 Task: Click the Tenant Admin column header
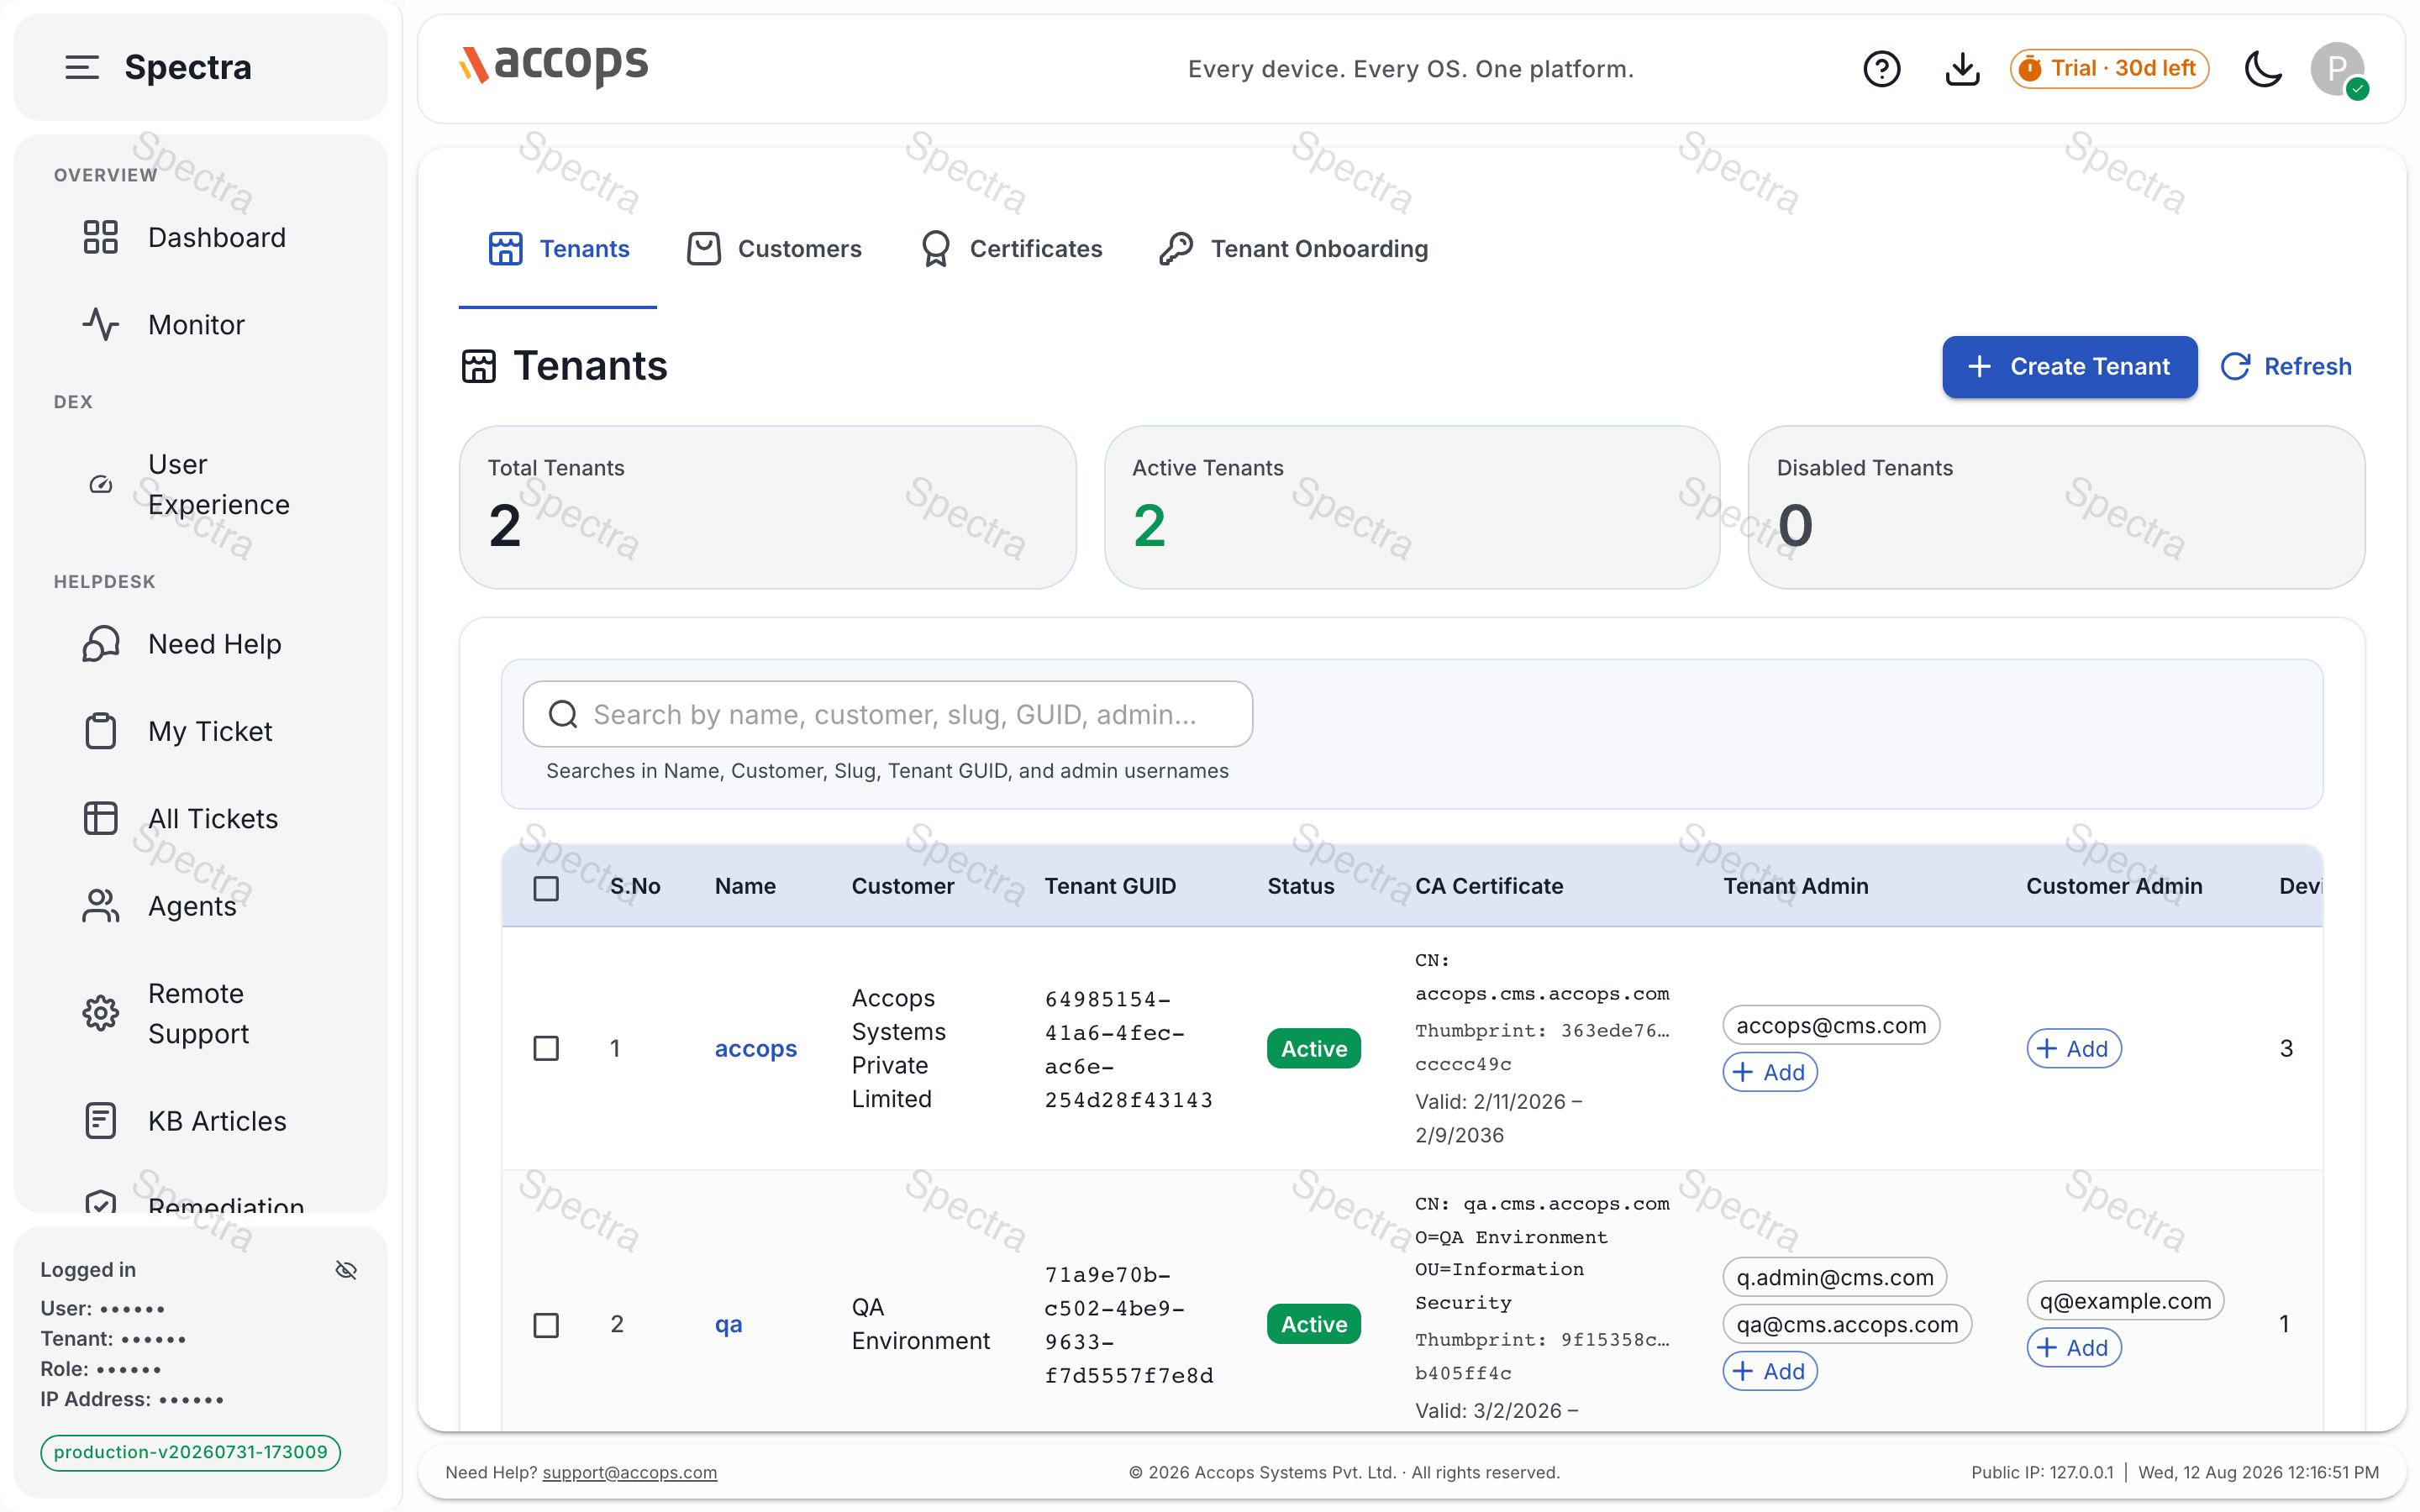tap(1795, 886)
